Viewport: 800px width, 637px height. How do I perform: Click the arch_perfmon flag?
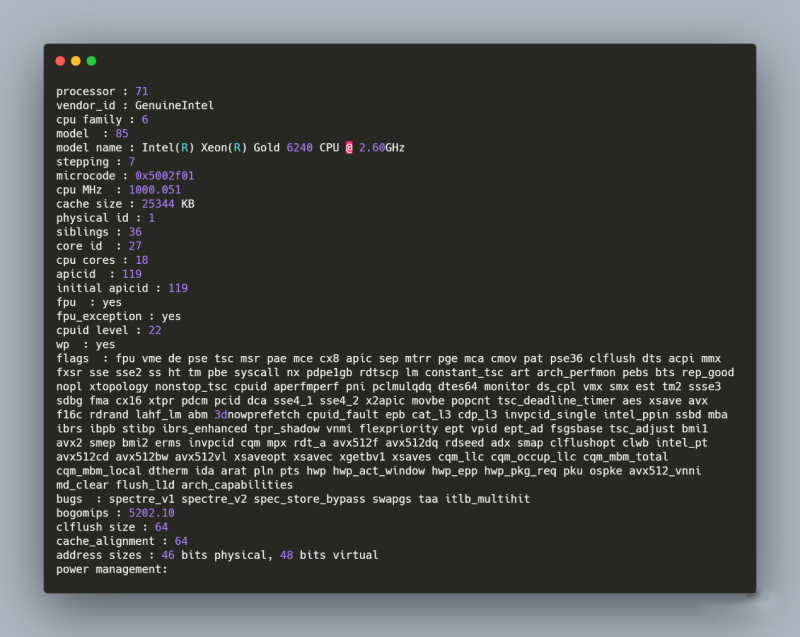[576, 373]
